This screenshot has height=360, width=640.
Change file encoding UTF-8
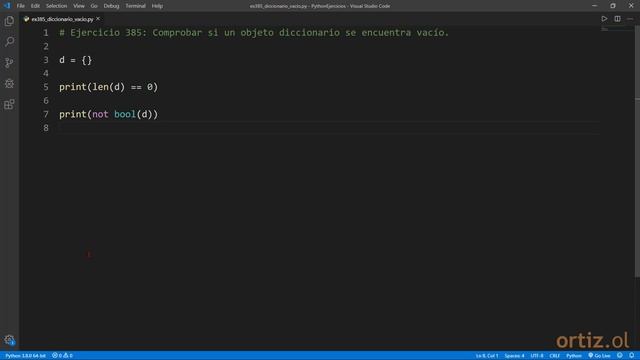[x=537, y=356]
